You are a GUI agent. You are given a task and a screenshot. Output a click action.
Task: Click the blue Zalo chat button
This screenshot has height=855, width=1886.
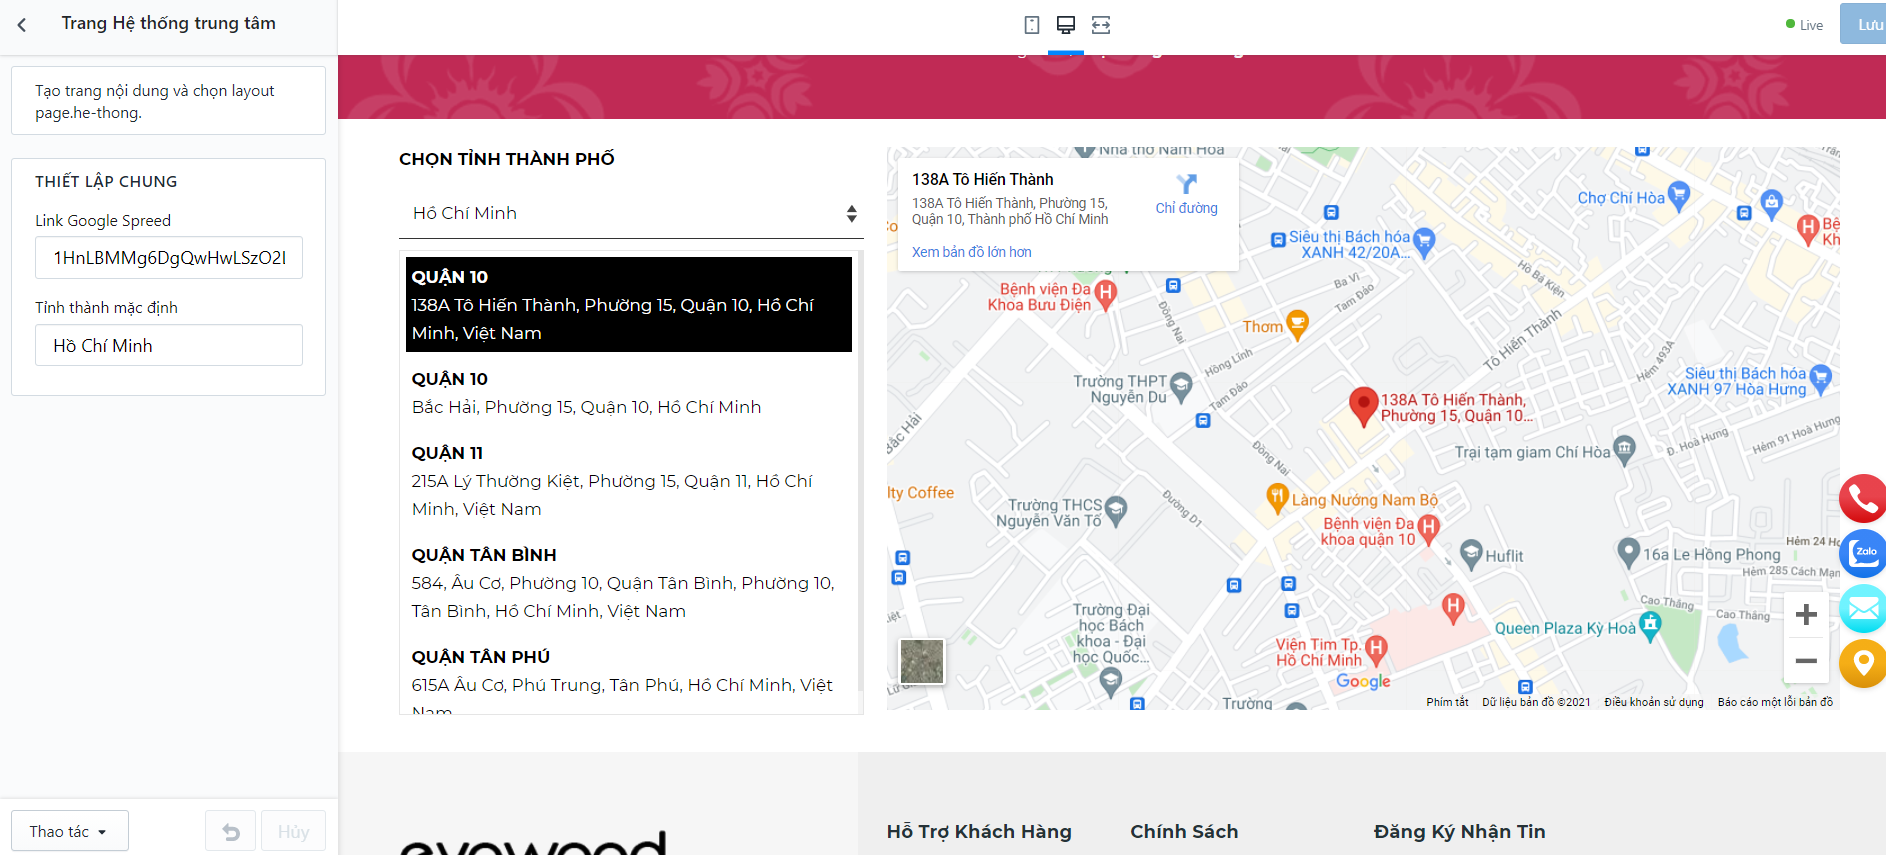[1863, 553]
